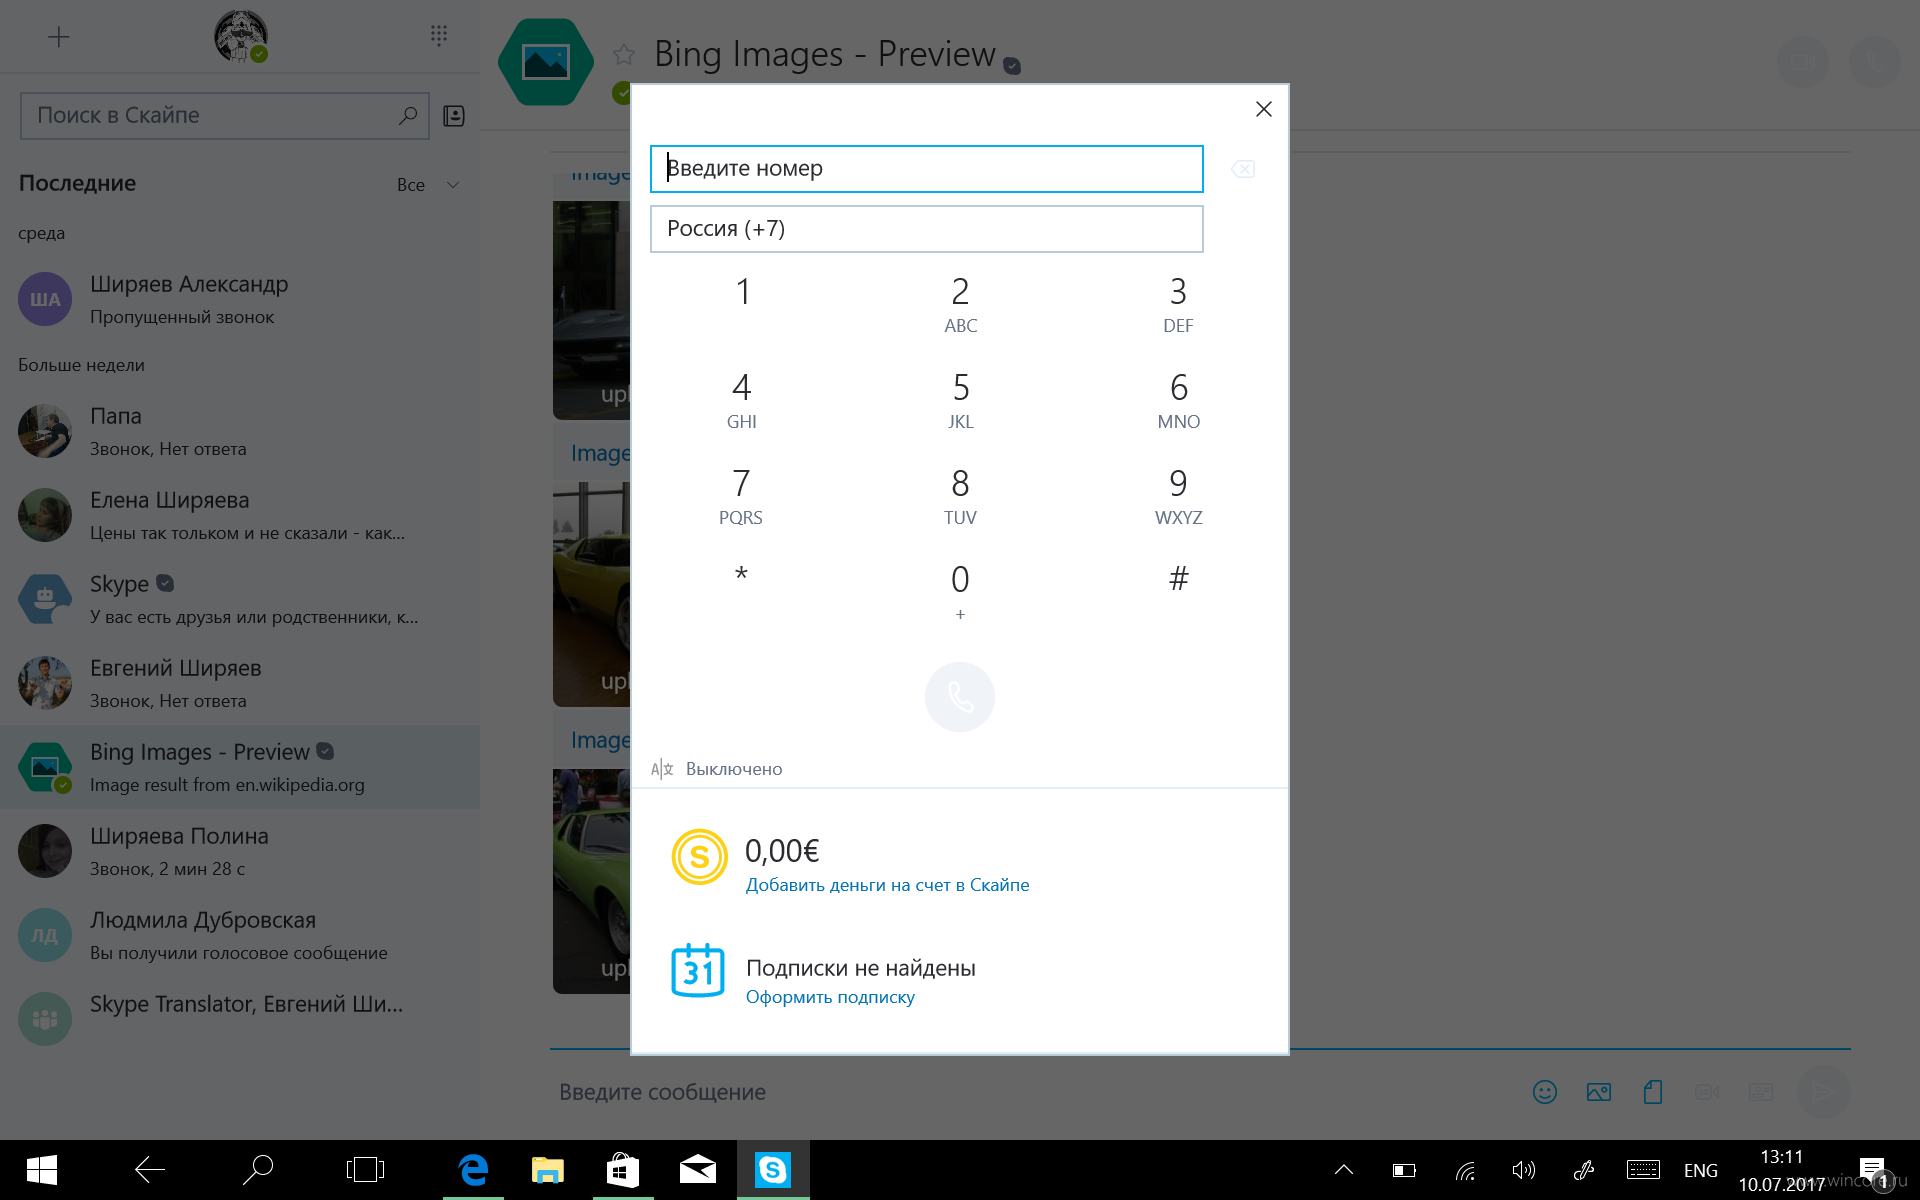Open the emoji picker smiley
Screen dimensions: 1920x1200
coord(1545,1092)
